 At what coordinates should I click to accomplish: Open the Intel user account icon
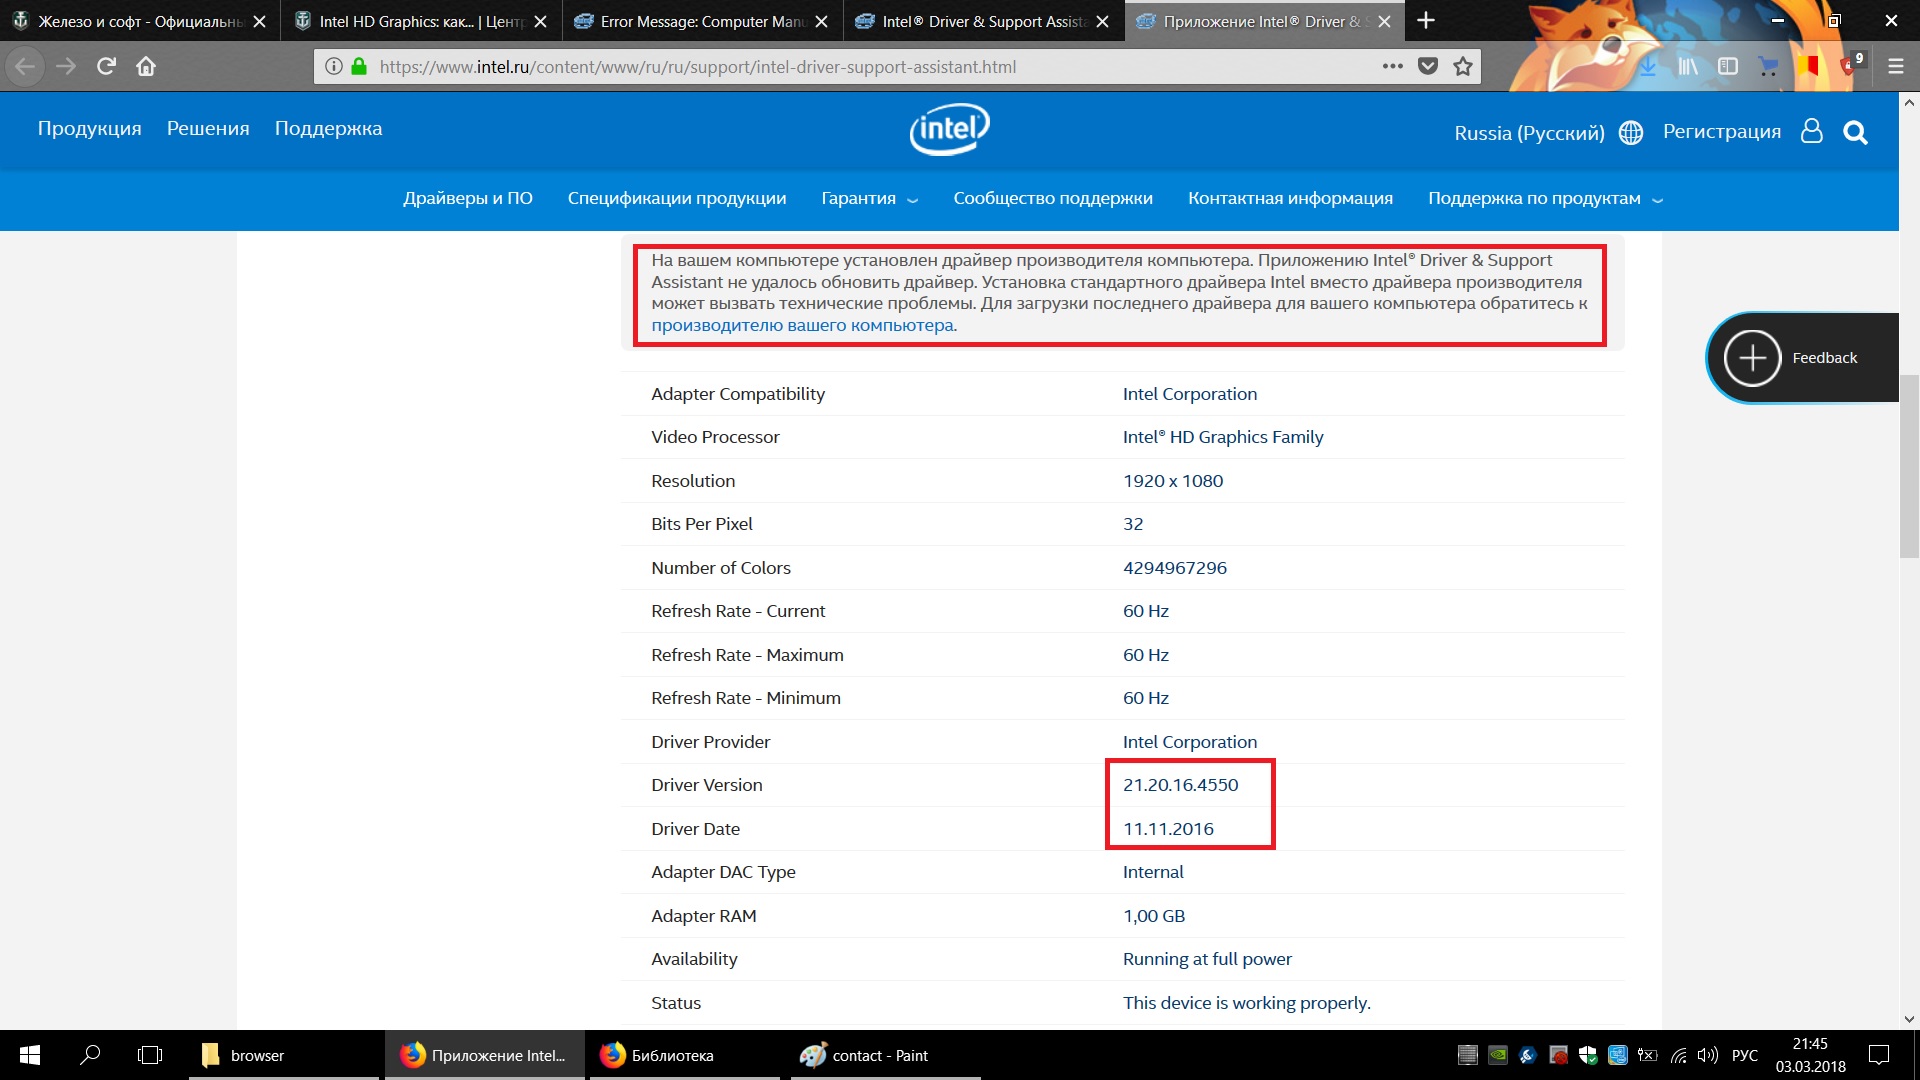(x=1811, y=131)
